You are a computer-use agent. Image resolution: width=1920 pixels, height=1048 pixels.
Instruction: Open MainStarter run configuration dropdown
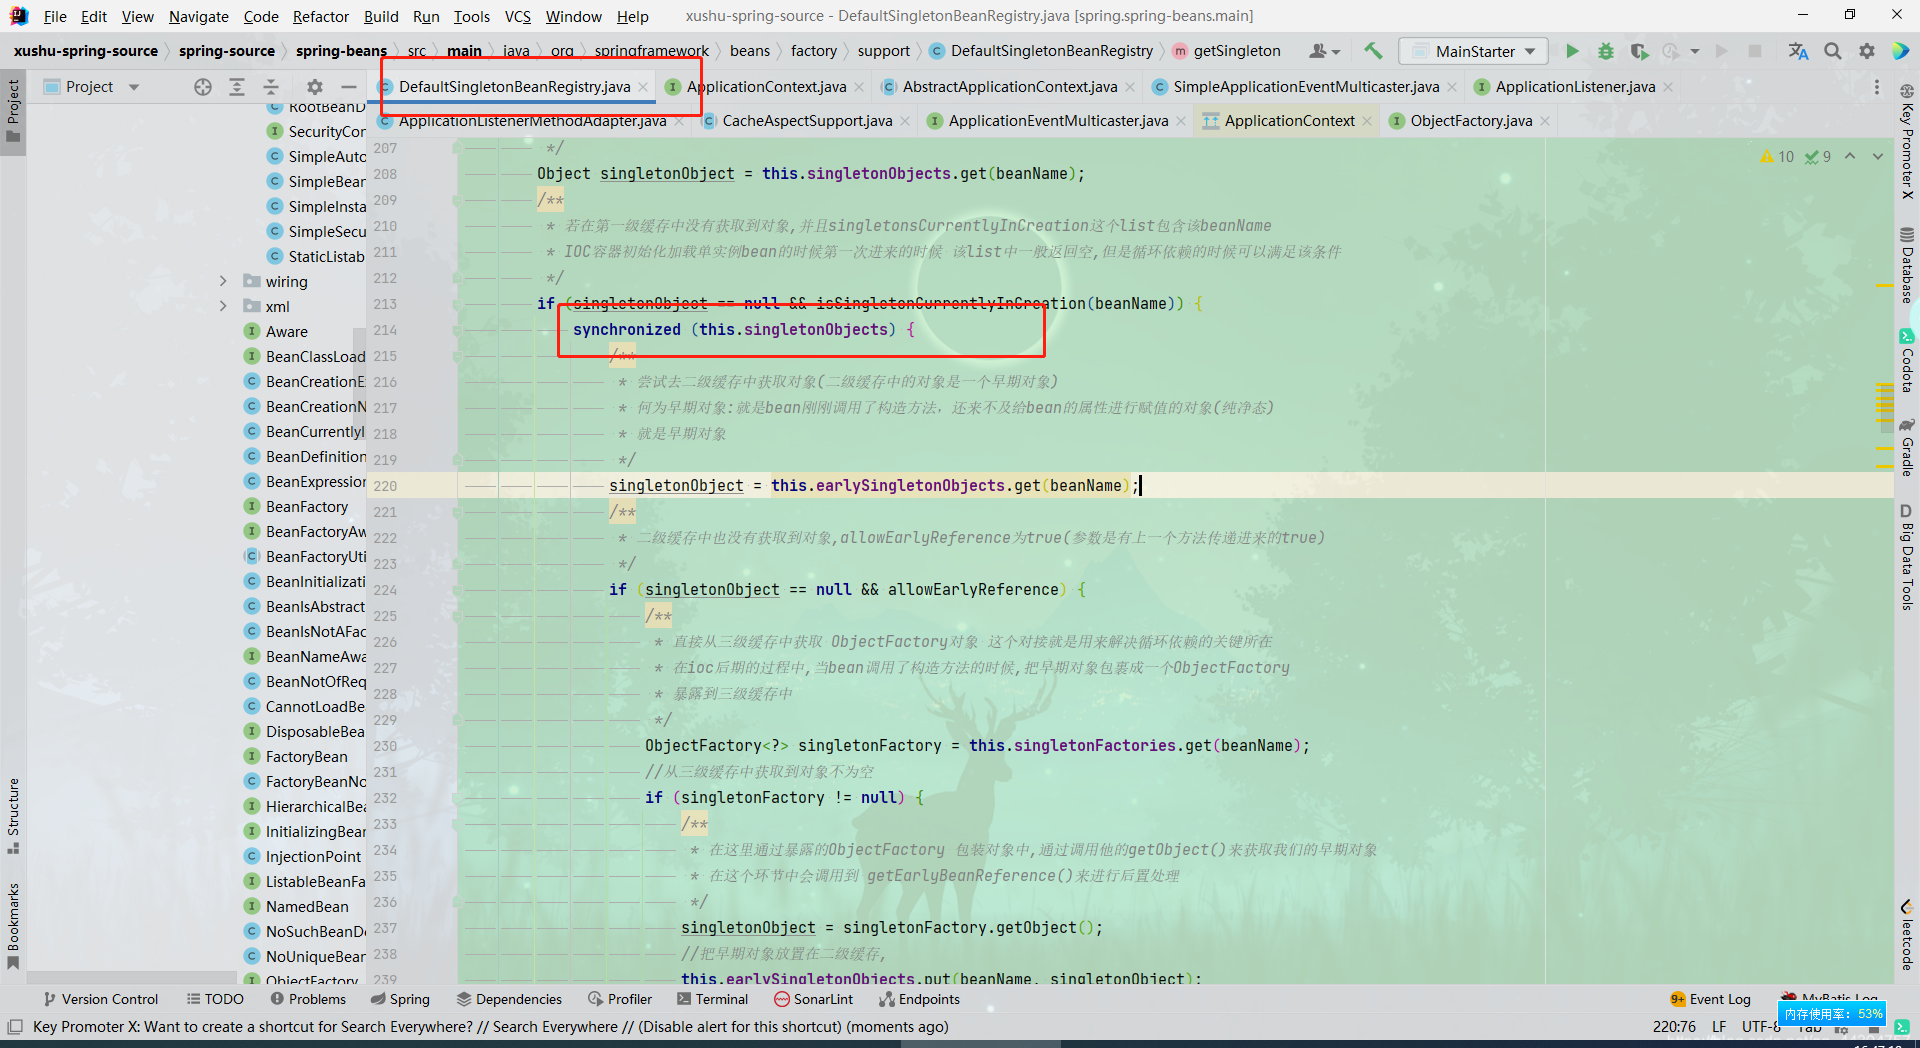point(1474,51)
